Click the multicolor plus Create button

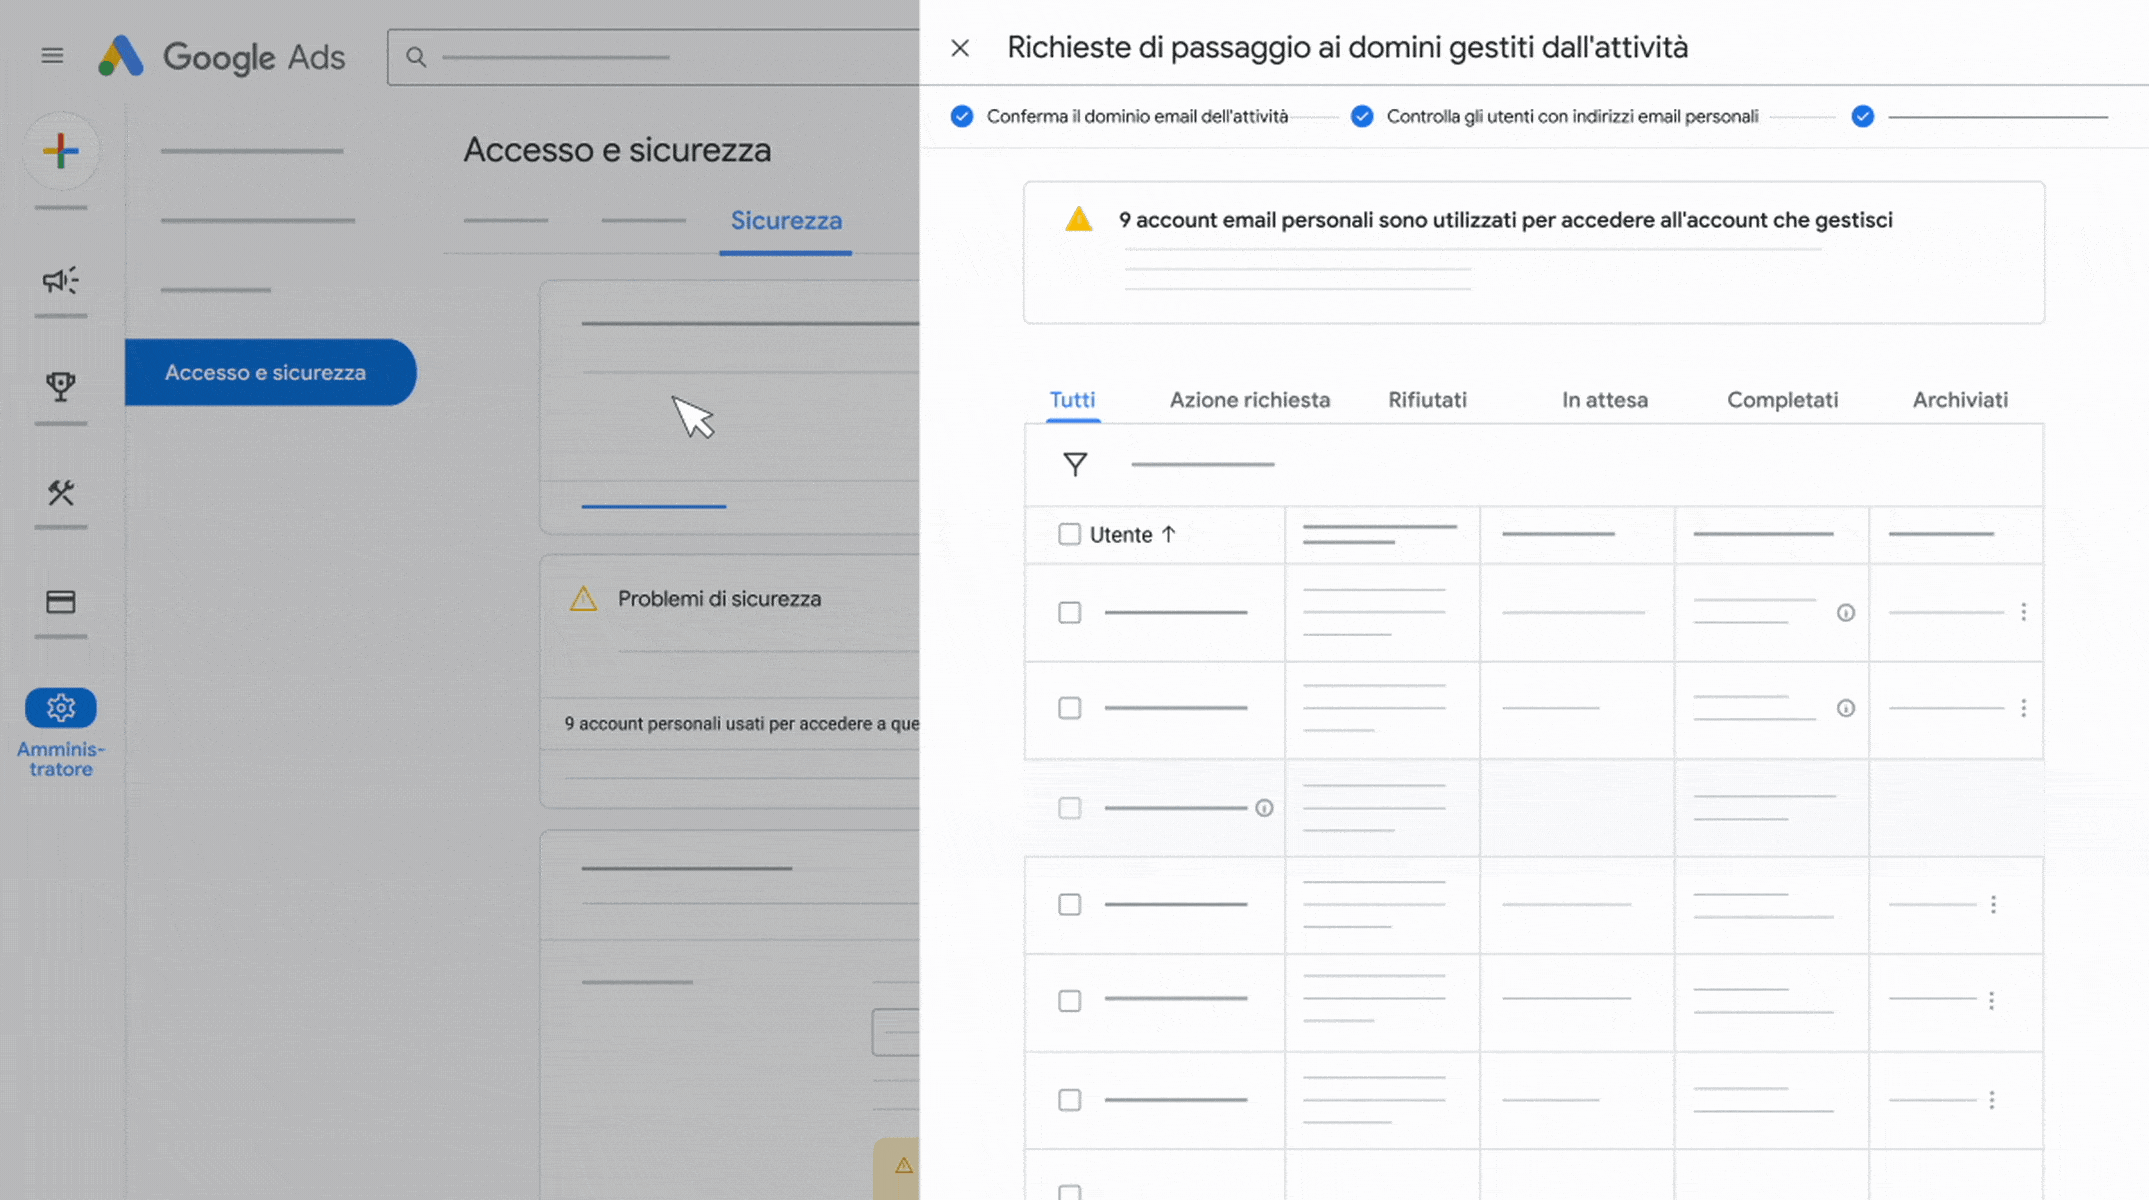coord(61,151)
